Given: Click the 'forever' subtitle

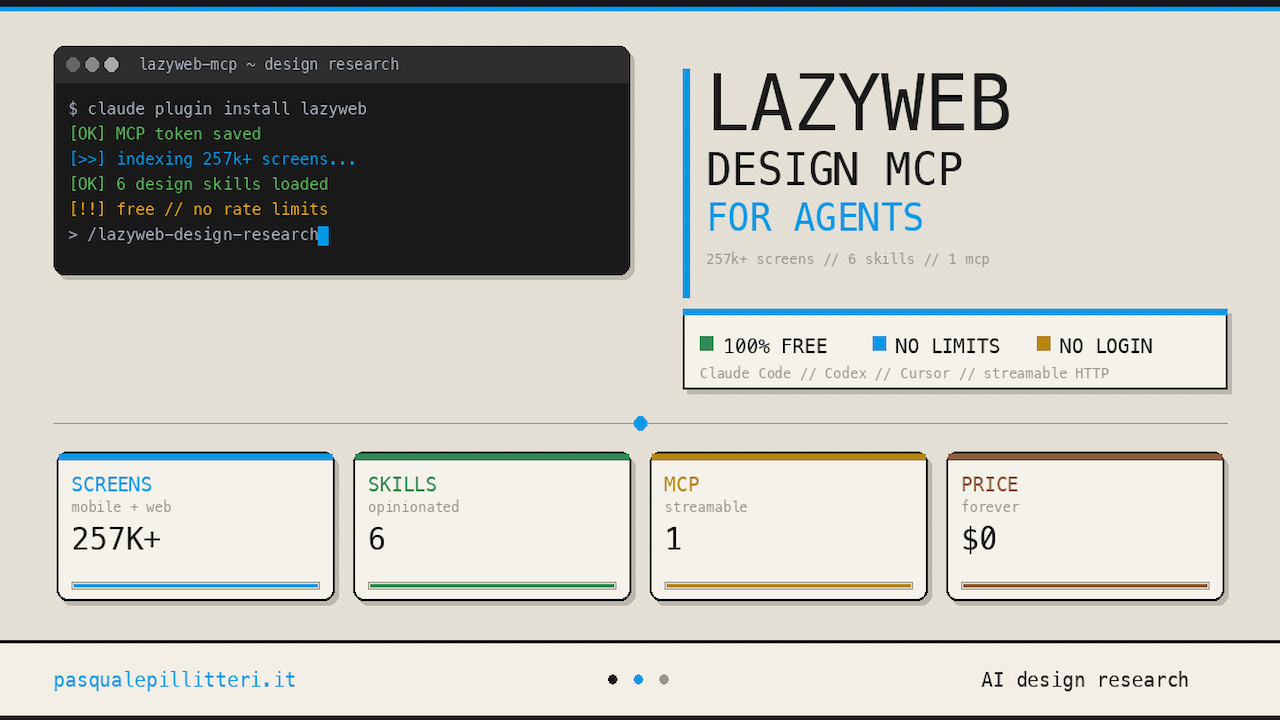Looking at the screenshot, I should 990,507.
